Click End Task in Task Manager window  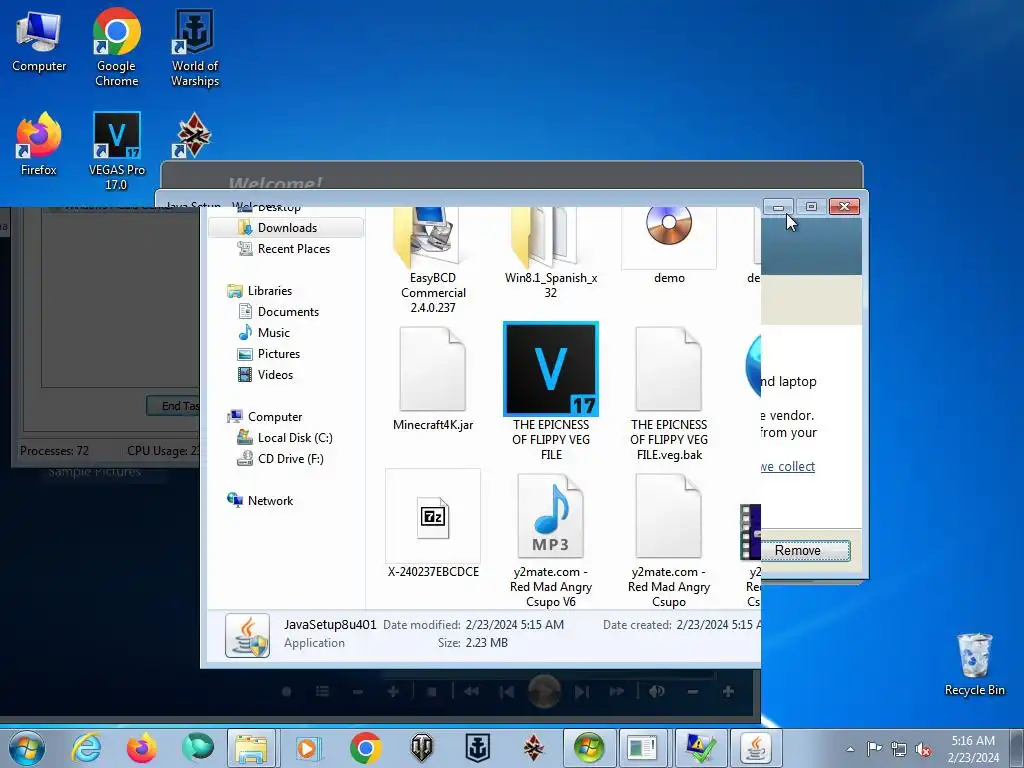(172, 406)
